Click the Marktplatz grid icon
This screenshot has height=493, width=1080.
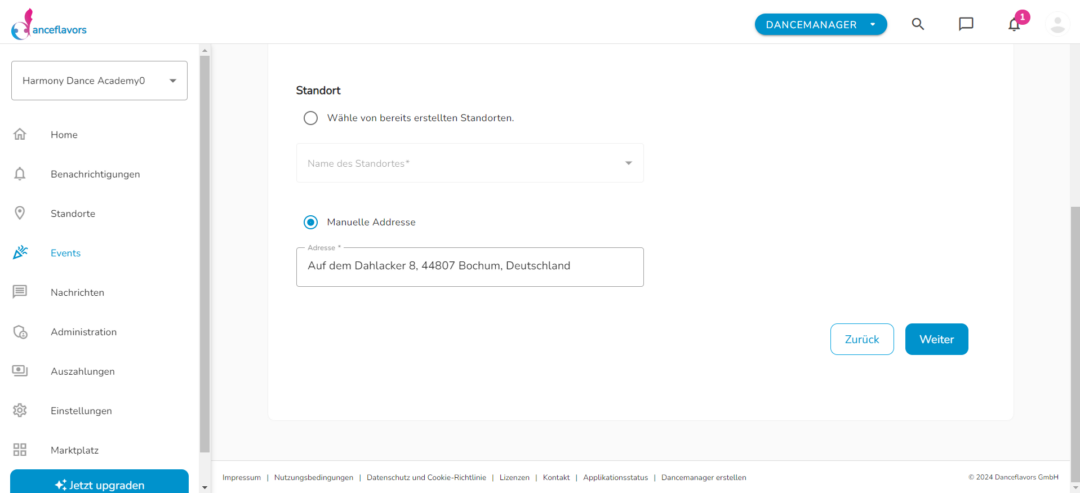[x=20, y=450]
